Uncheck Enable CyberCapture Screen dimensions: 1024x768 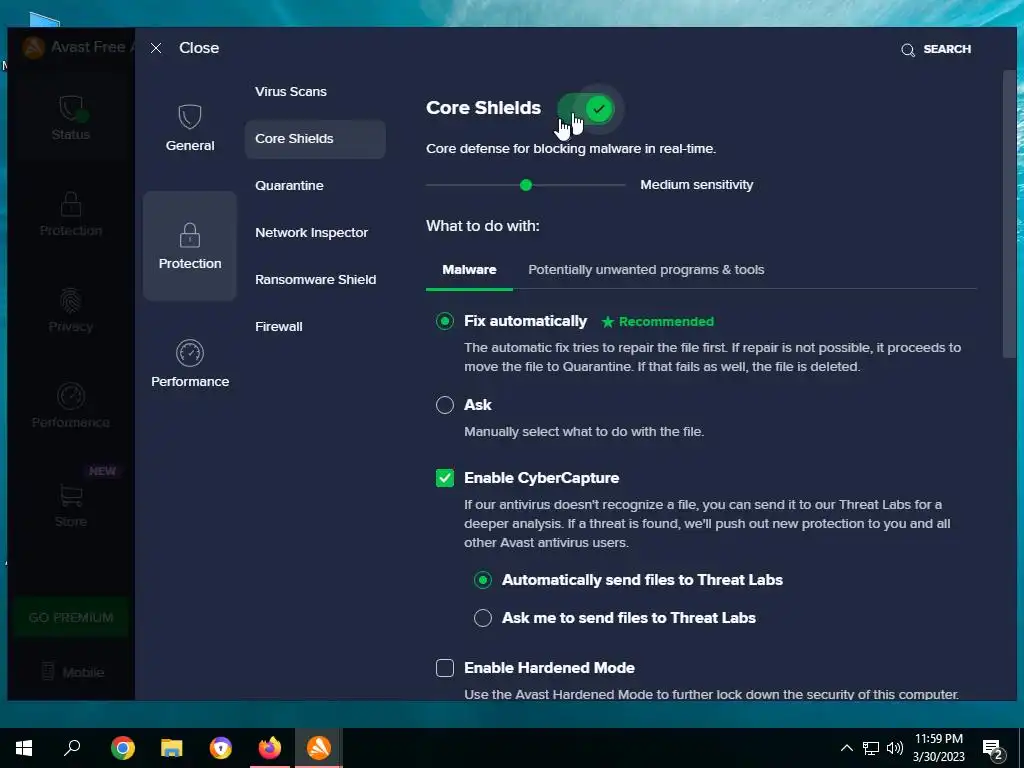[x=445, y=478]
